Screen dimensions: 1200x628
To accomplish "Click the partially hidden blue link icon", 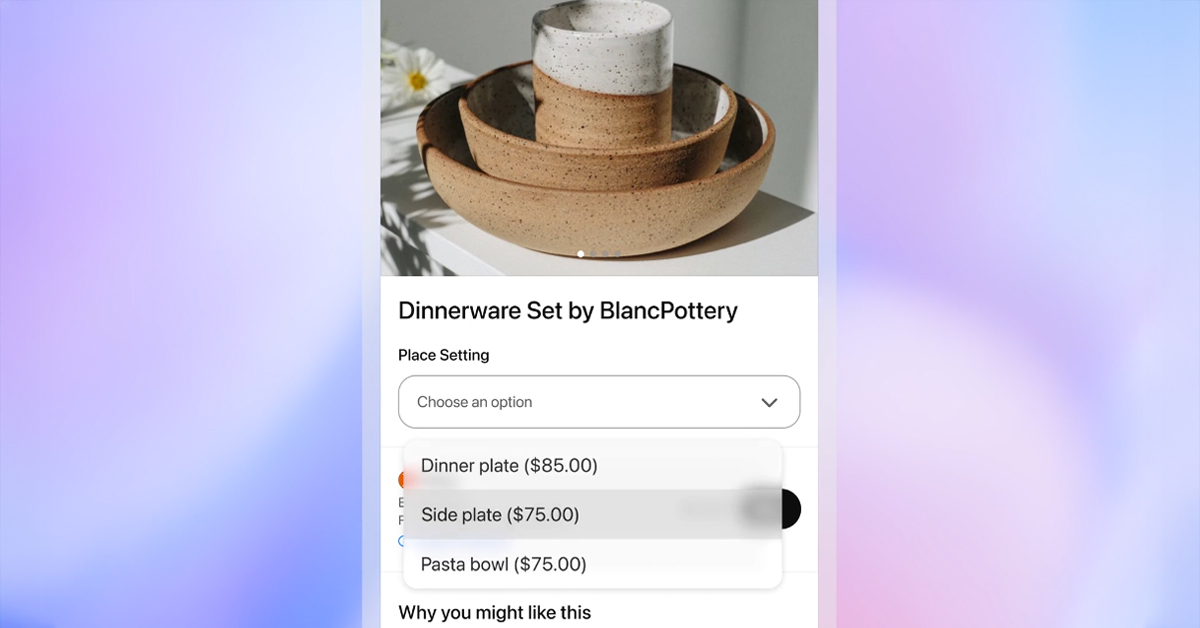I will [x=401, y=541].
